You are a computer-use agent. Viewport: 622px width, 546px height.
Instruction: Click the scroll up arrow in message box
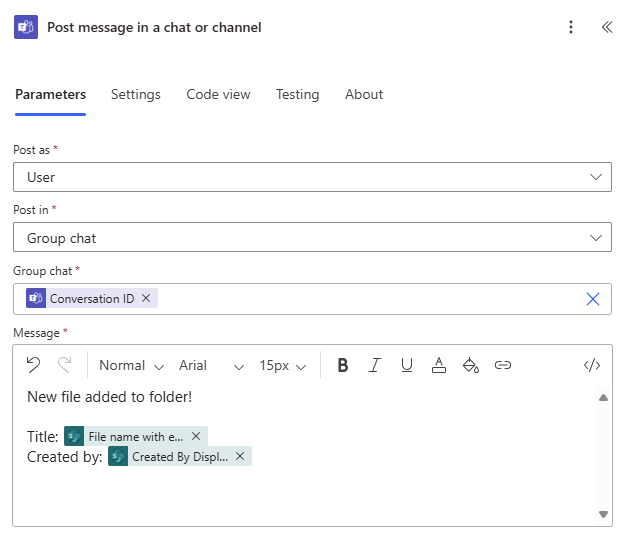pyautogui.click(x=603, y=397)
